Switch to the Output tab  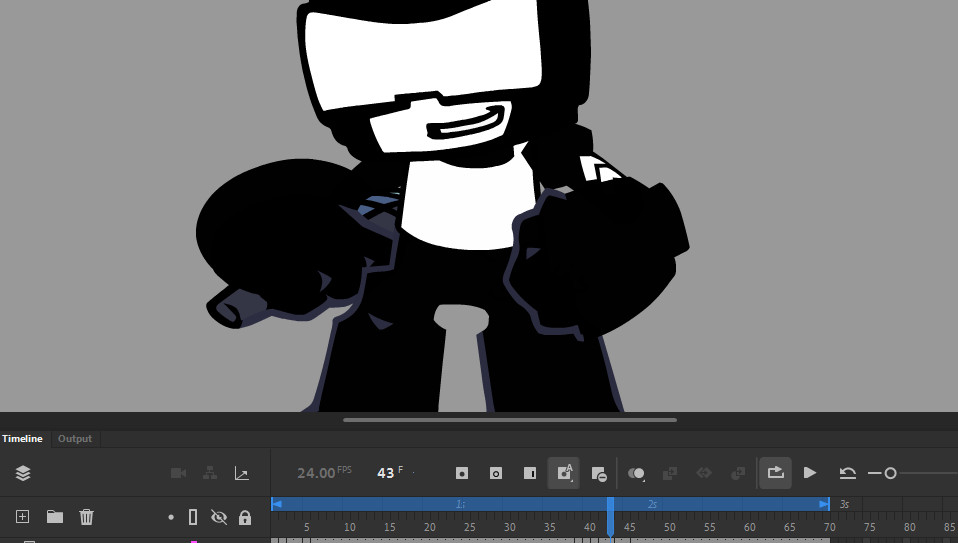tap(74, 439)
